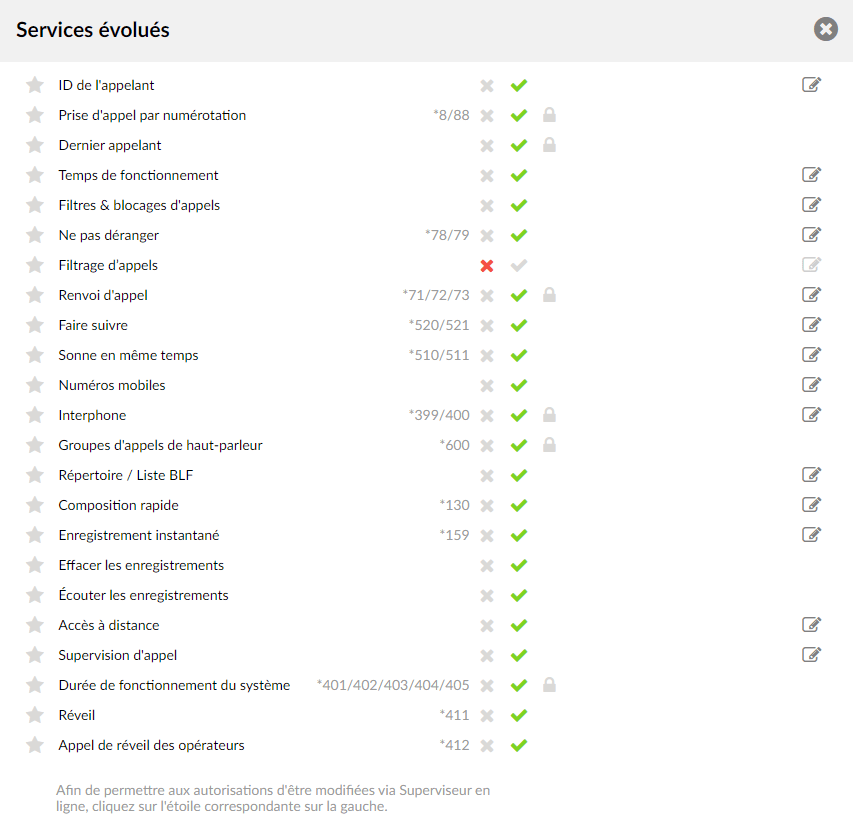
Task: Disable Accès à distance with the X
Action: point(487,626)
